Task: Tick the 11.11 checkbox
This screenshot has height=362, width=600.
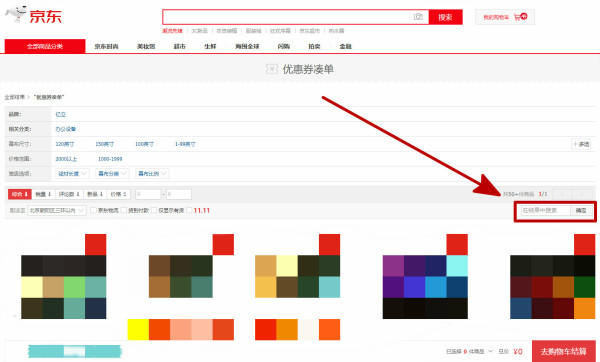Action: pos(189,210)
